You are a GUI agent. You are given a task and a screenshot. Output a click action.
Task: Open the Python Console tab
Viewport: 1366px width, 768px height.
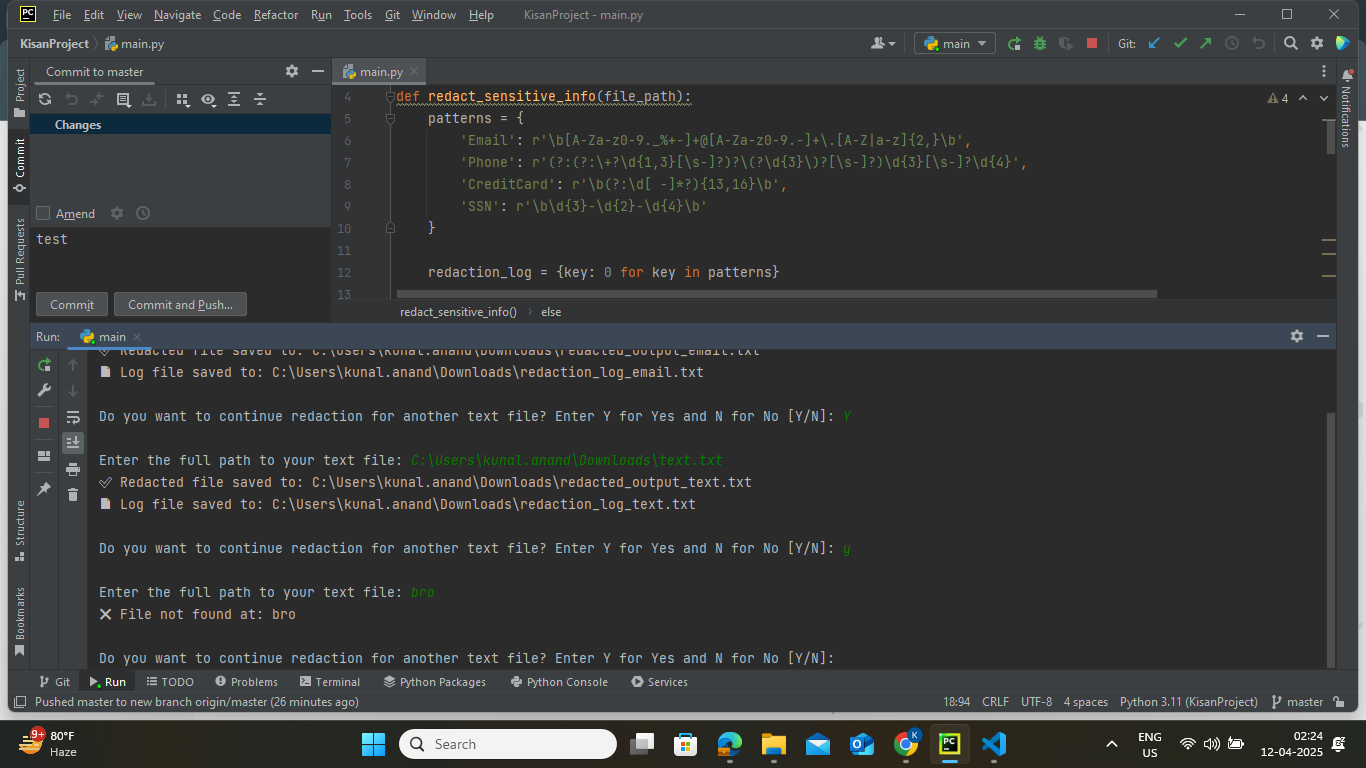pyautogui.click(x=558, y=682)
